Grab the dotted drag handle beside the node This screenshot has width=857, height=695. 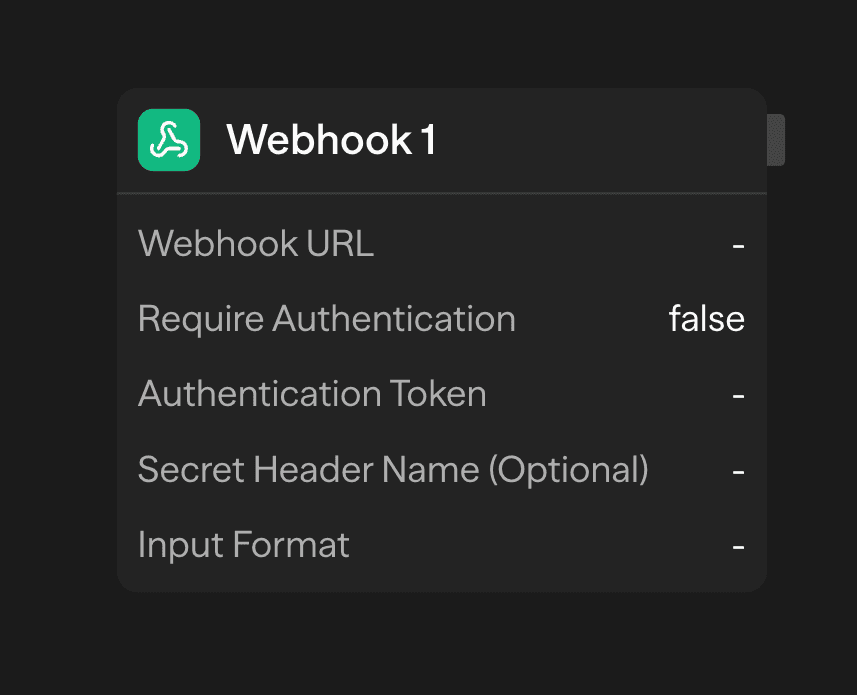(777, 140)
